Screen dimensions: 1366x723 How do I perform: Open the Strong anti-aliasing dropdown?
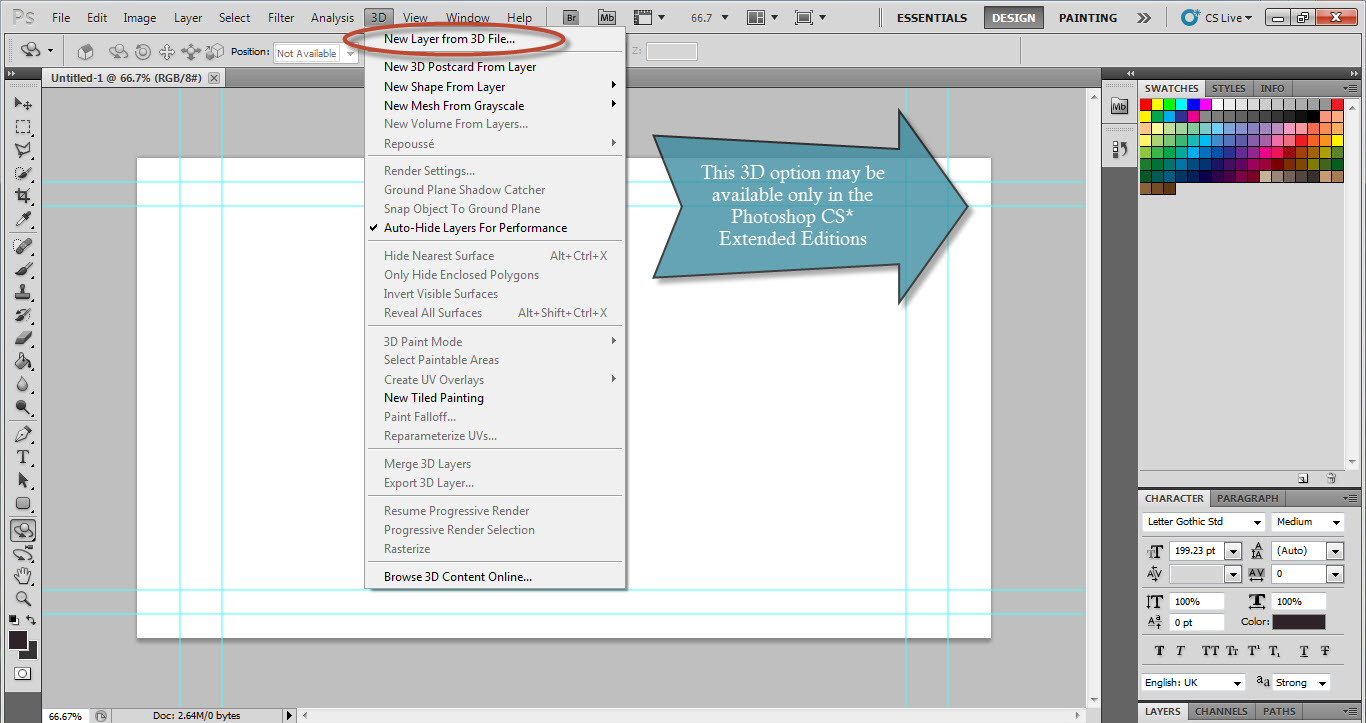[x=1301, y=683]
